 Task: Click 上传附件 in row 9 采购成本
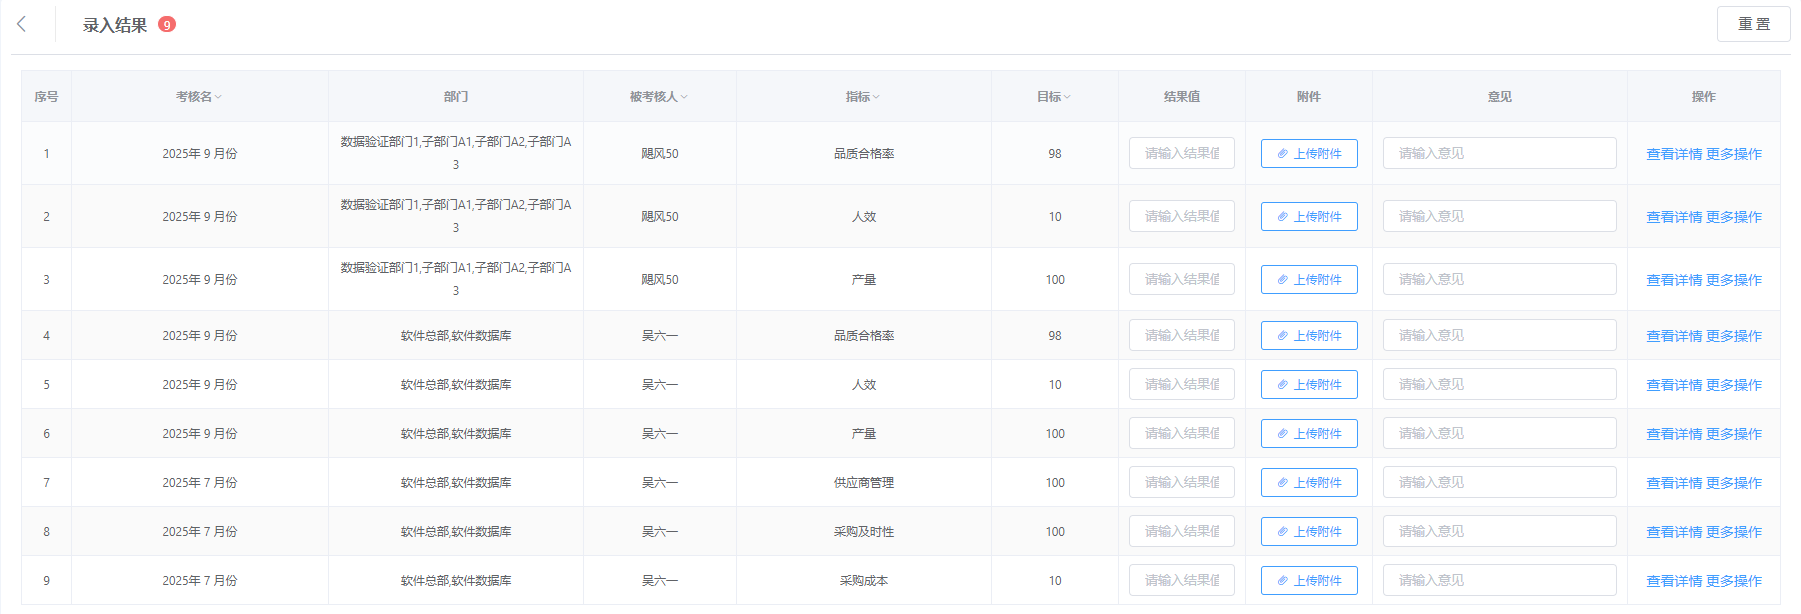[x=1308, y=581]
